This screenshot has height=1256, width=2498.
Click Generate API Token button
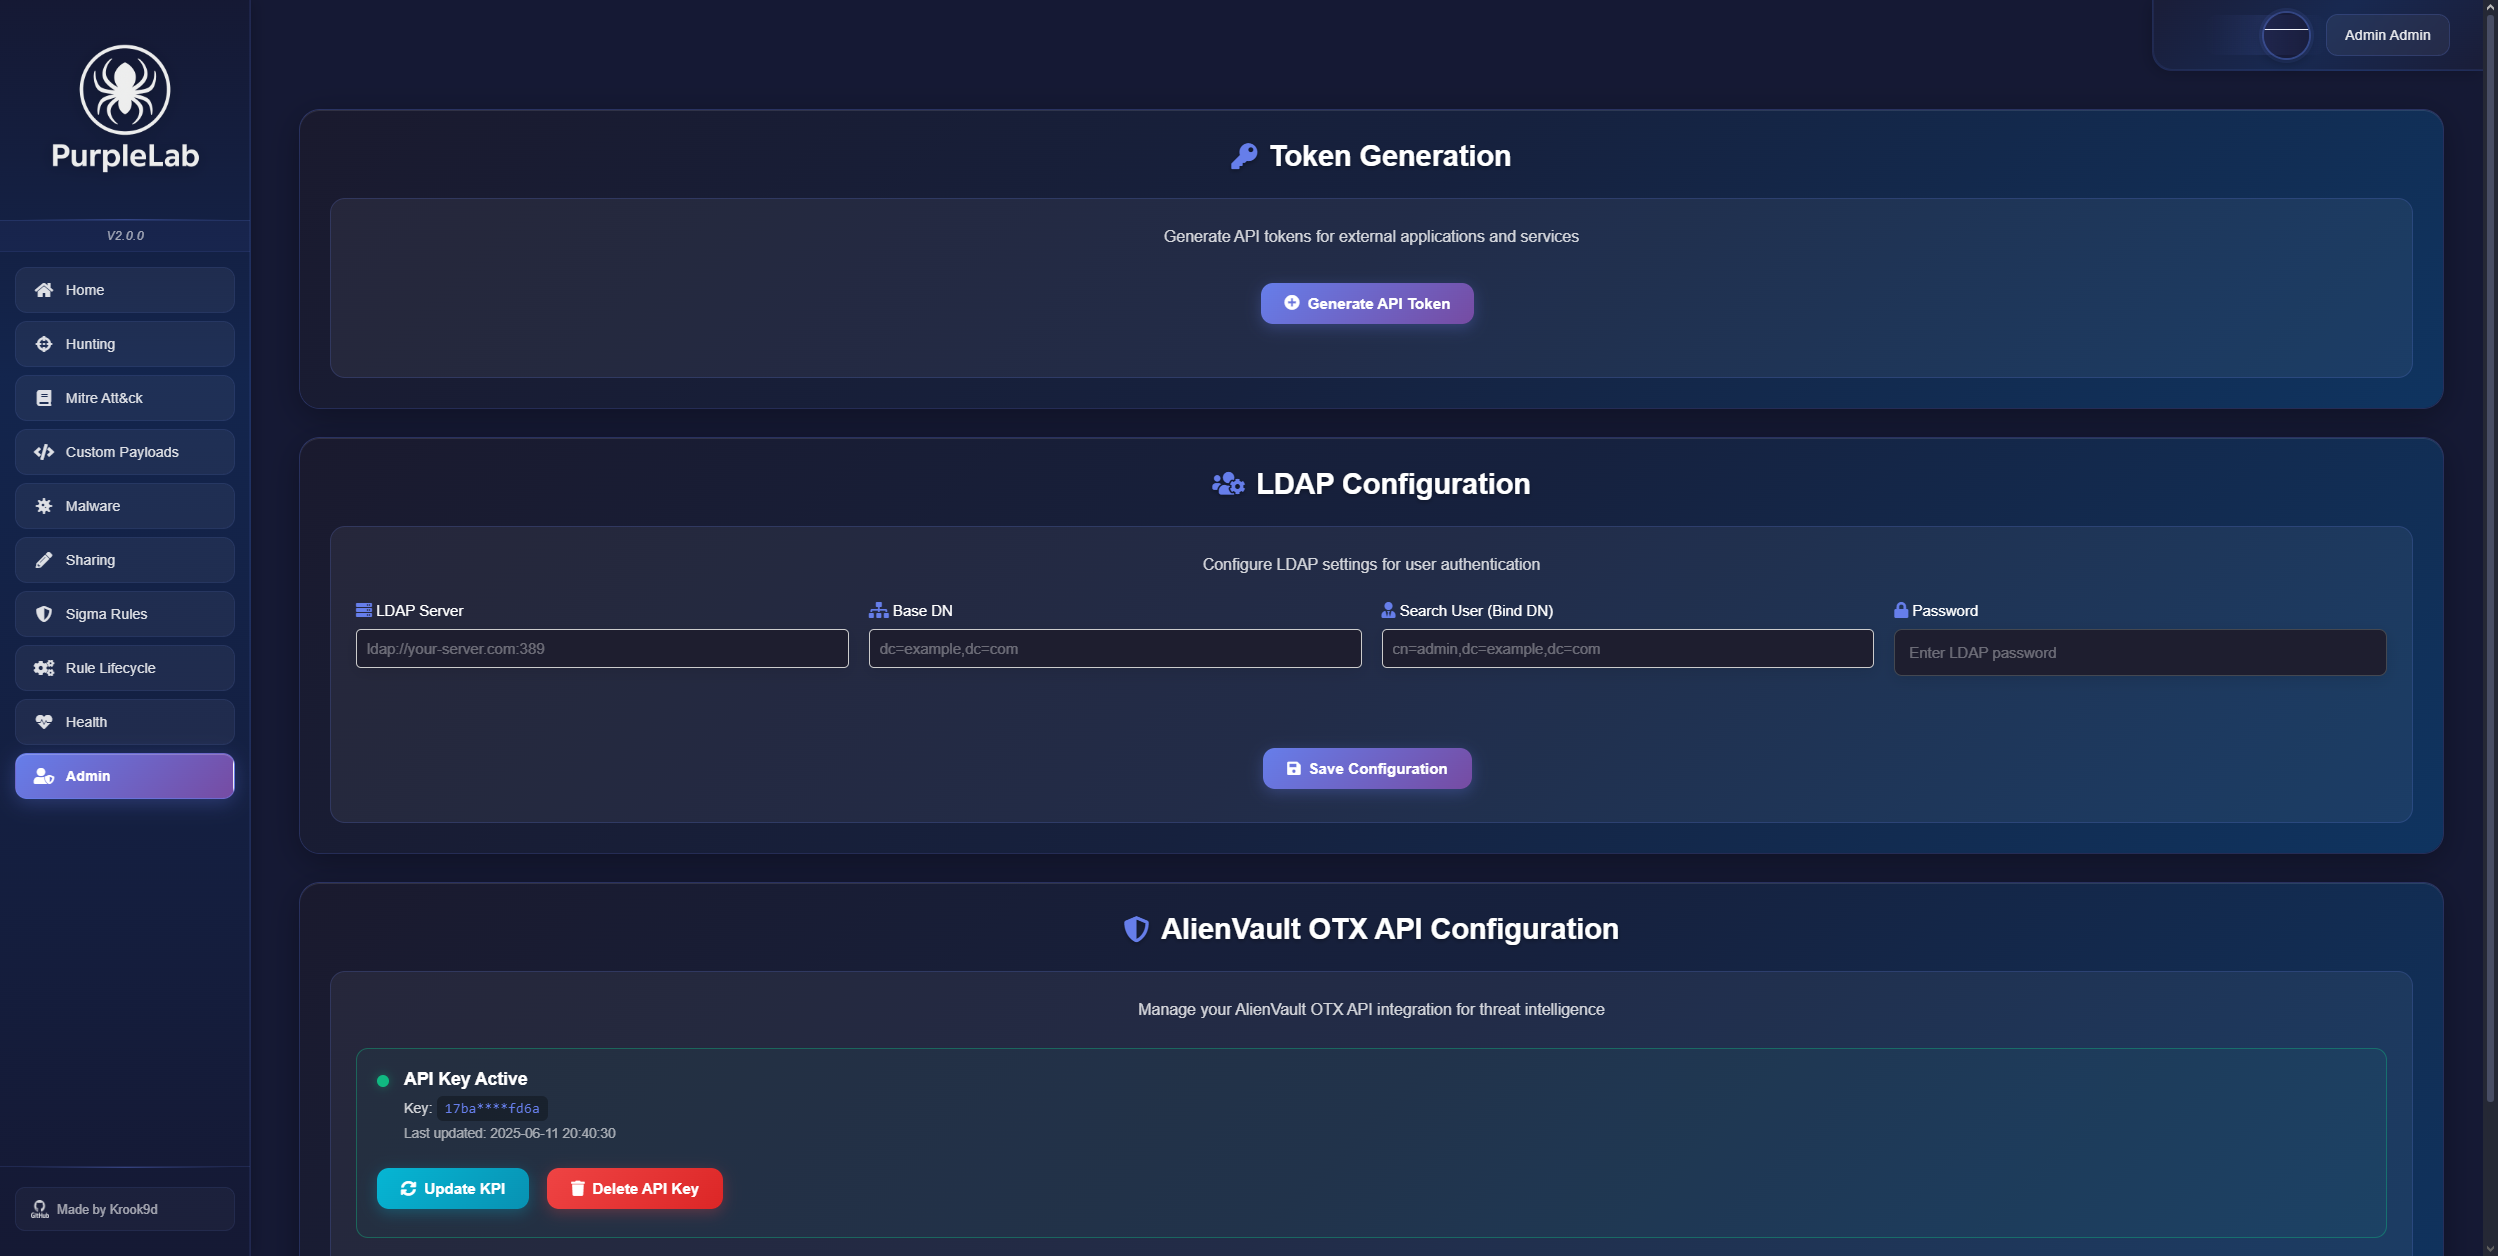coord(1366,303)
